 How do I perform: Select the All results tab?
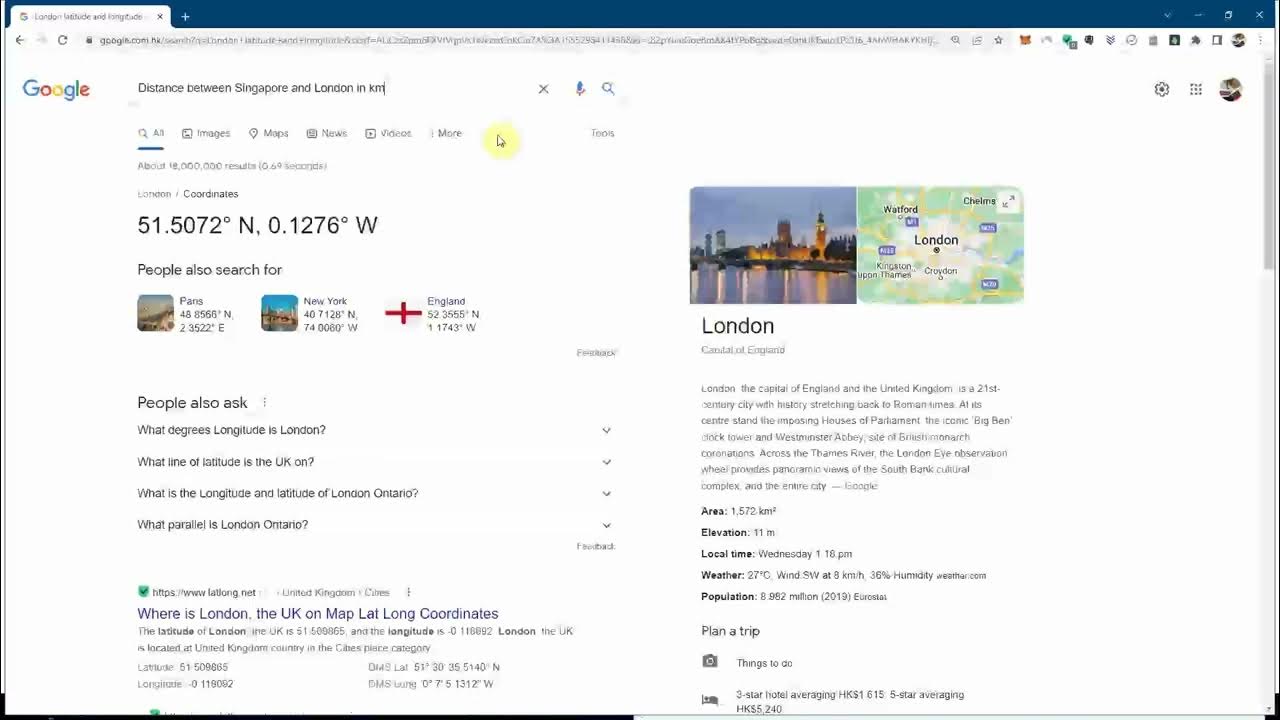click(x=151, y=133)
